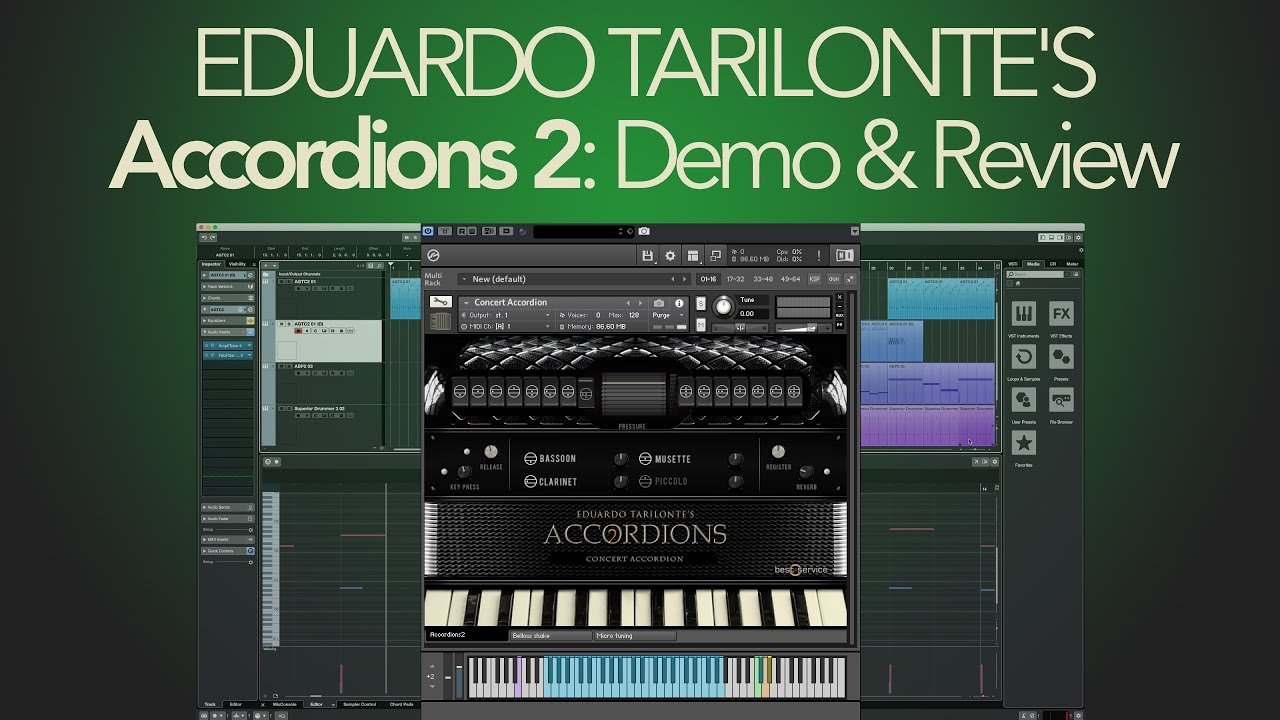Screen dimensions: 1280x720
Task: Open the MixConsole tab in lower zone
Action: (x=284, y=704)
